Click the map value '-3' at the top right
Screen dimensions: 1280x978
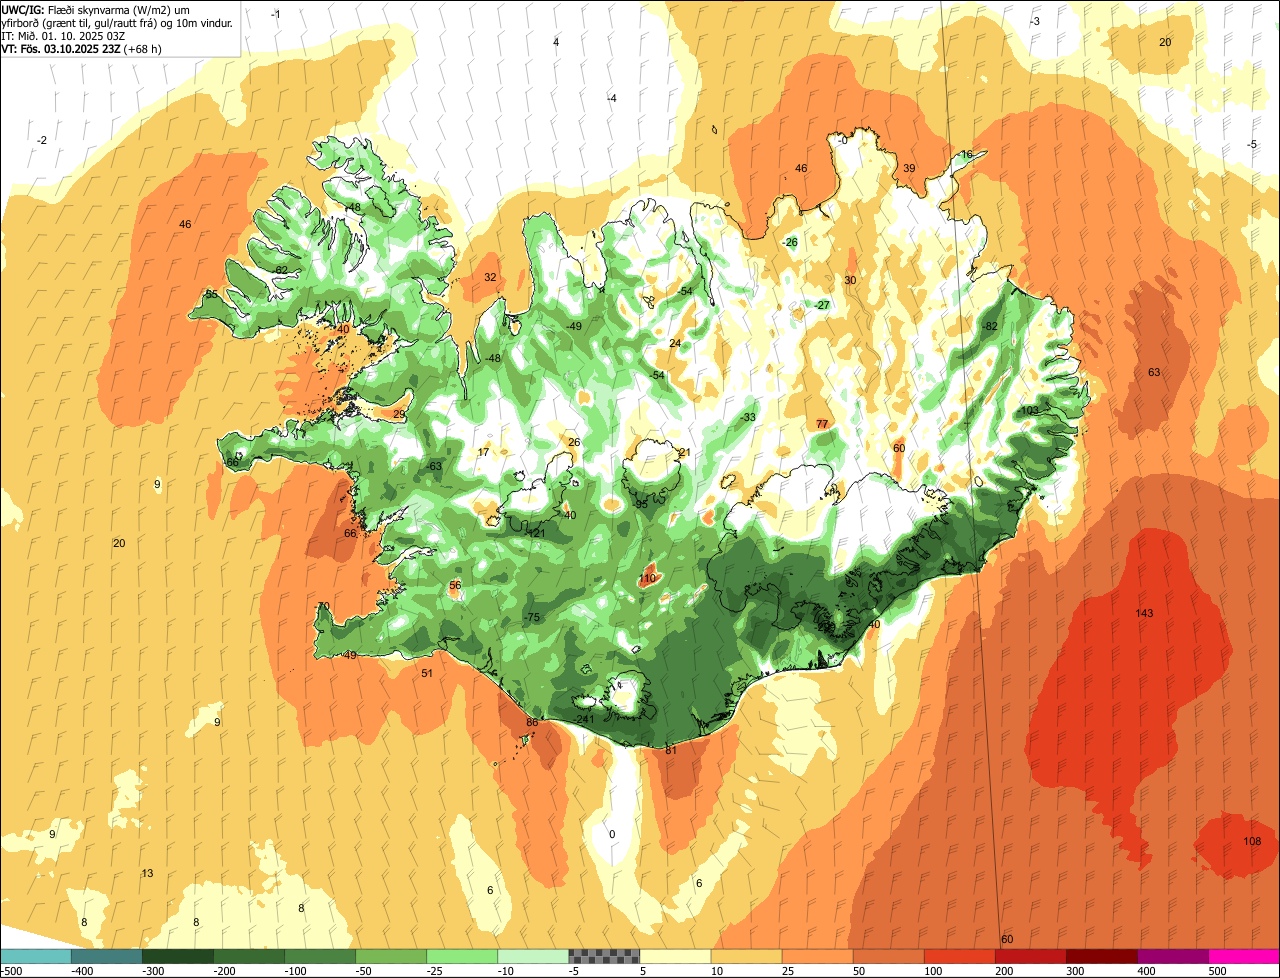[x=1035, y=21]
